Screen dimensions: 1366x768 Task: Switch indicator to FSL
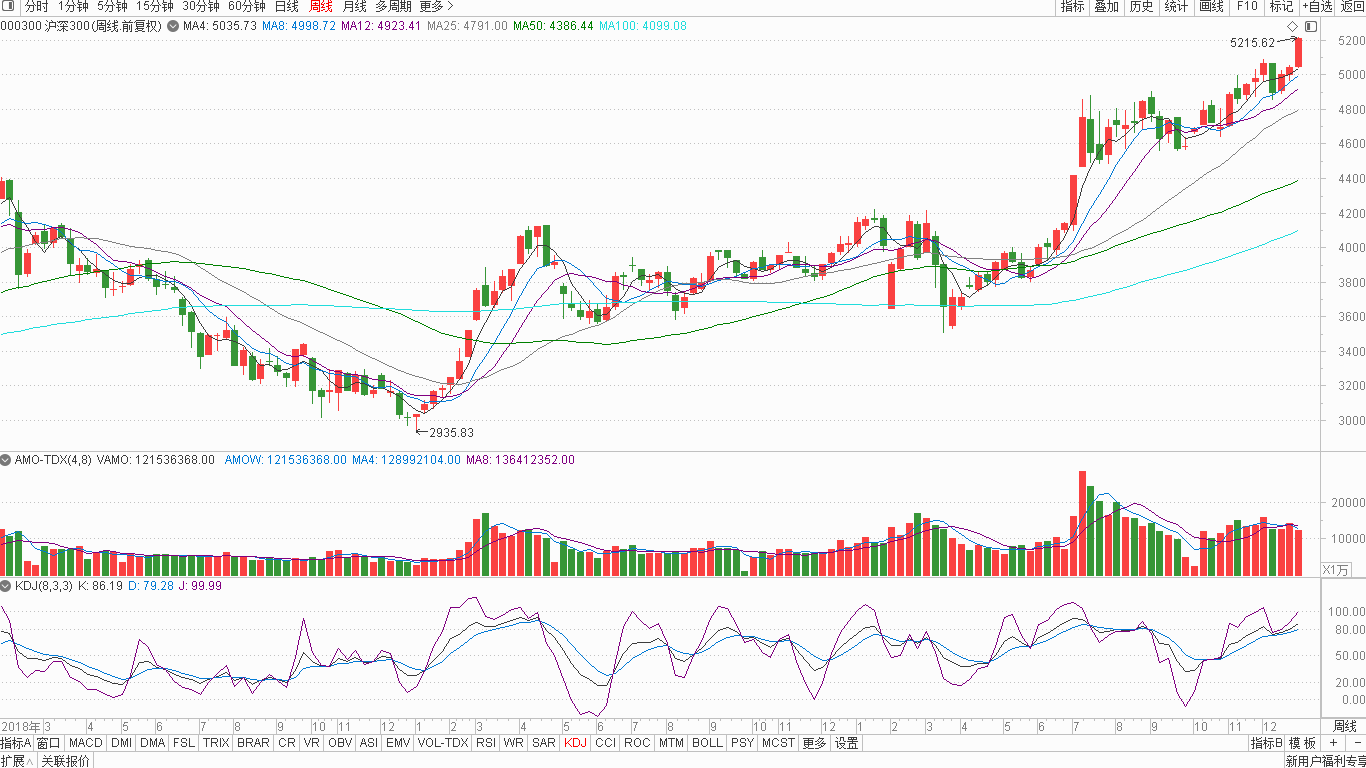[x=184, y=743]
